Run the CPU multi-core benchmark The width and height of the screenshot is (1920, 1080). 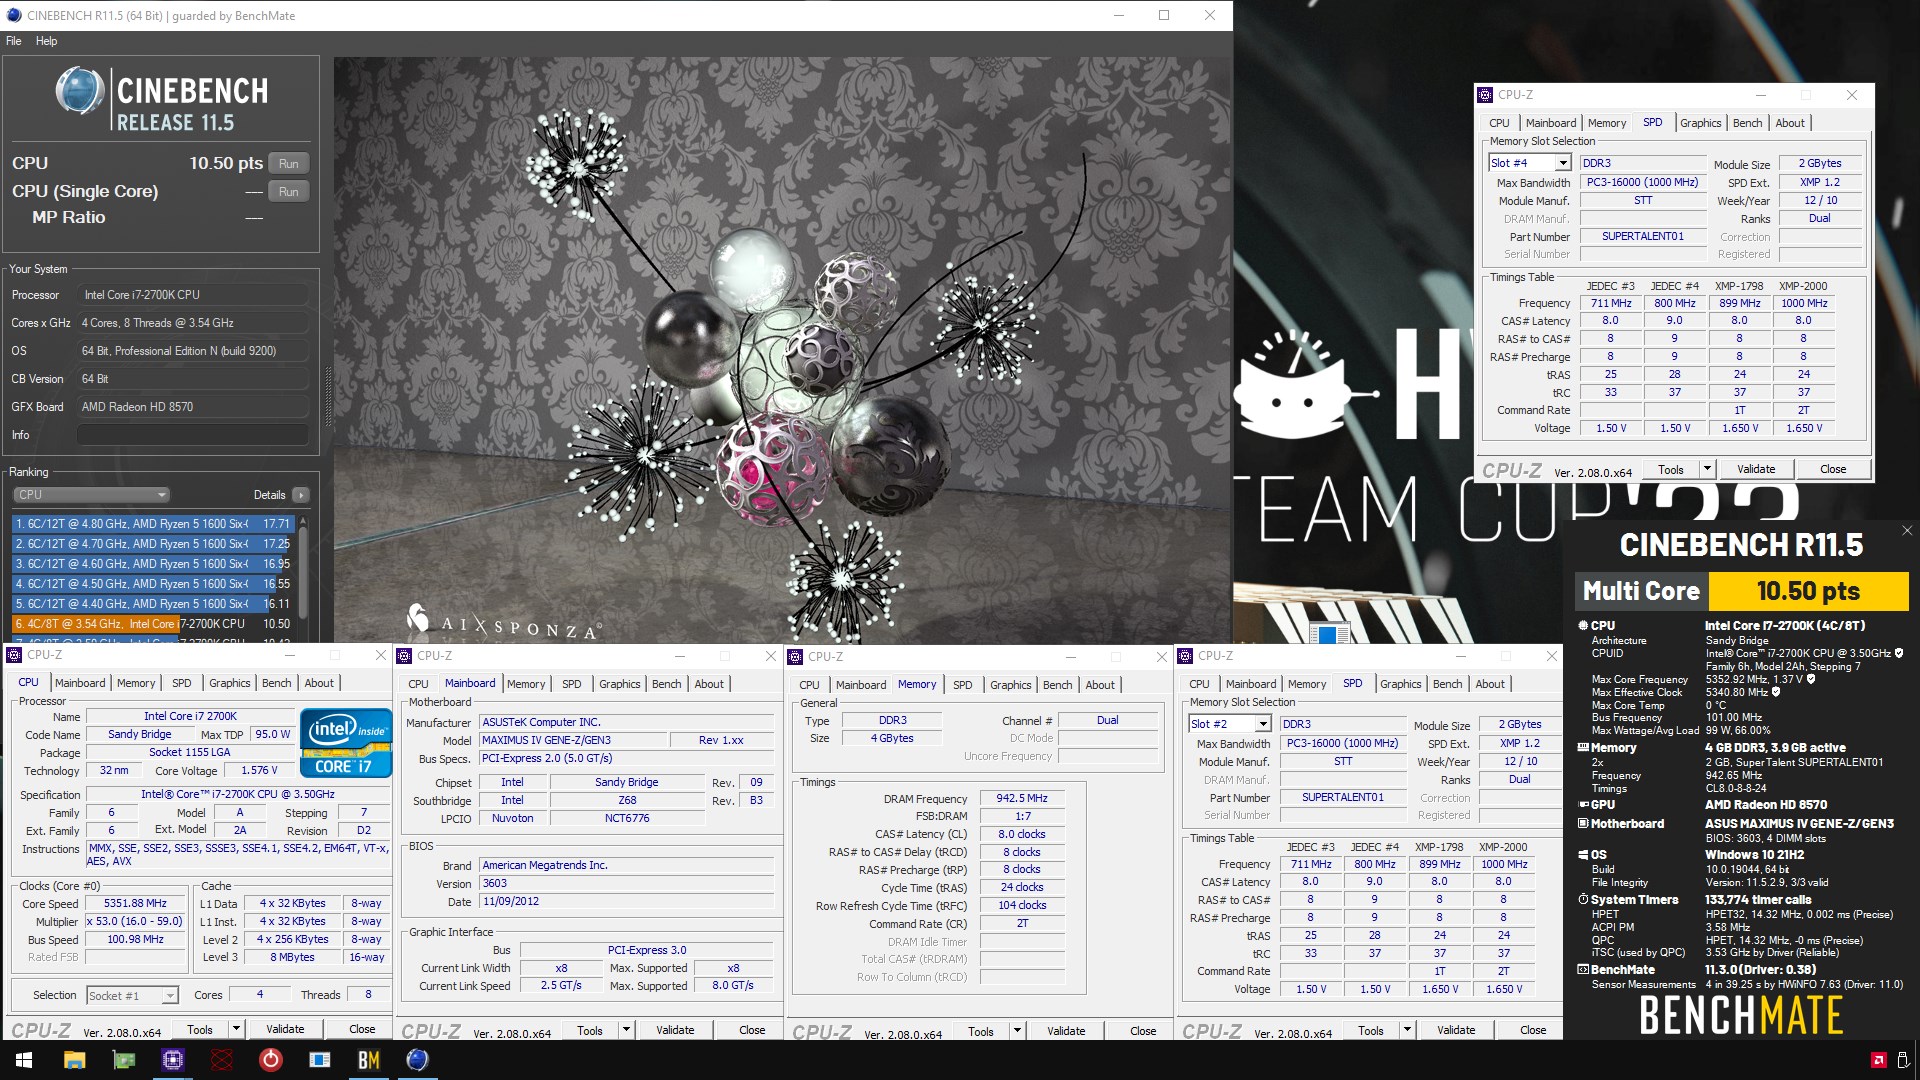pyautogui.click(x=289, y=164)
